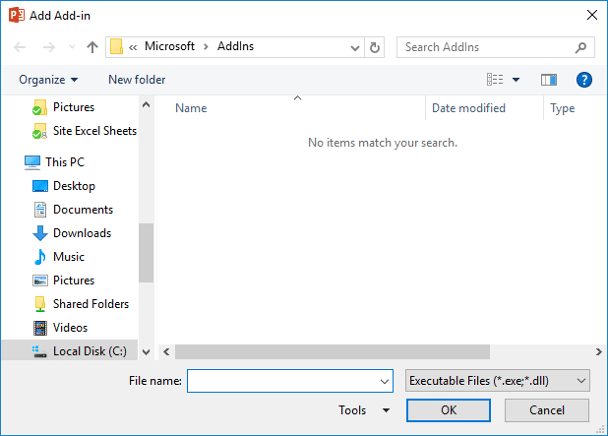Sort by the Type column
608x436 pixels.
point(562,108)
